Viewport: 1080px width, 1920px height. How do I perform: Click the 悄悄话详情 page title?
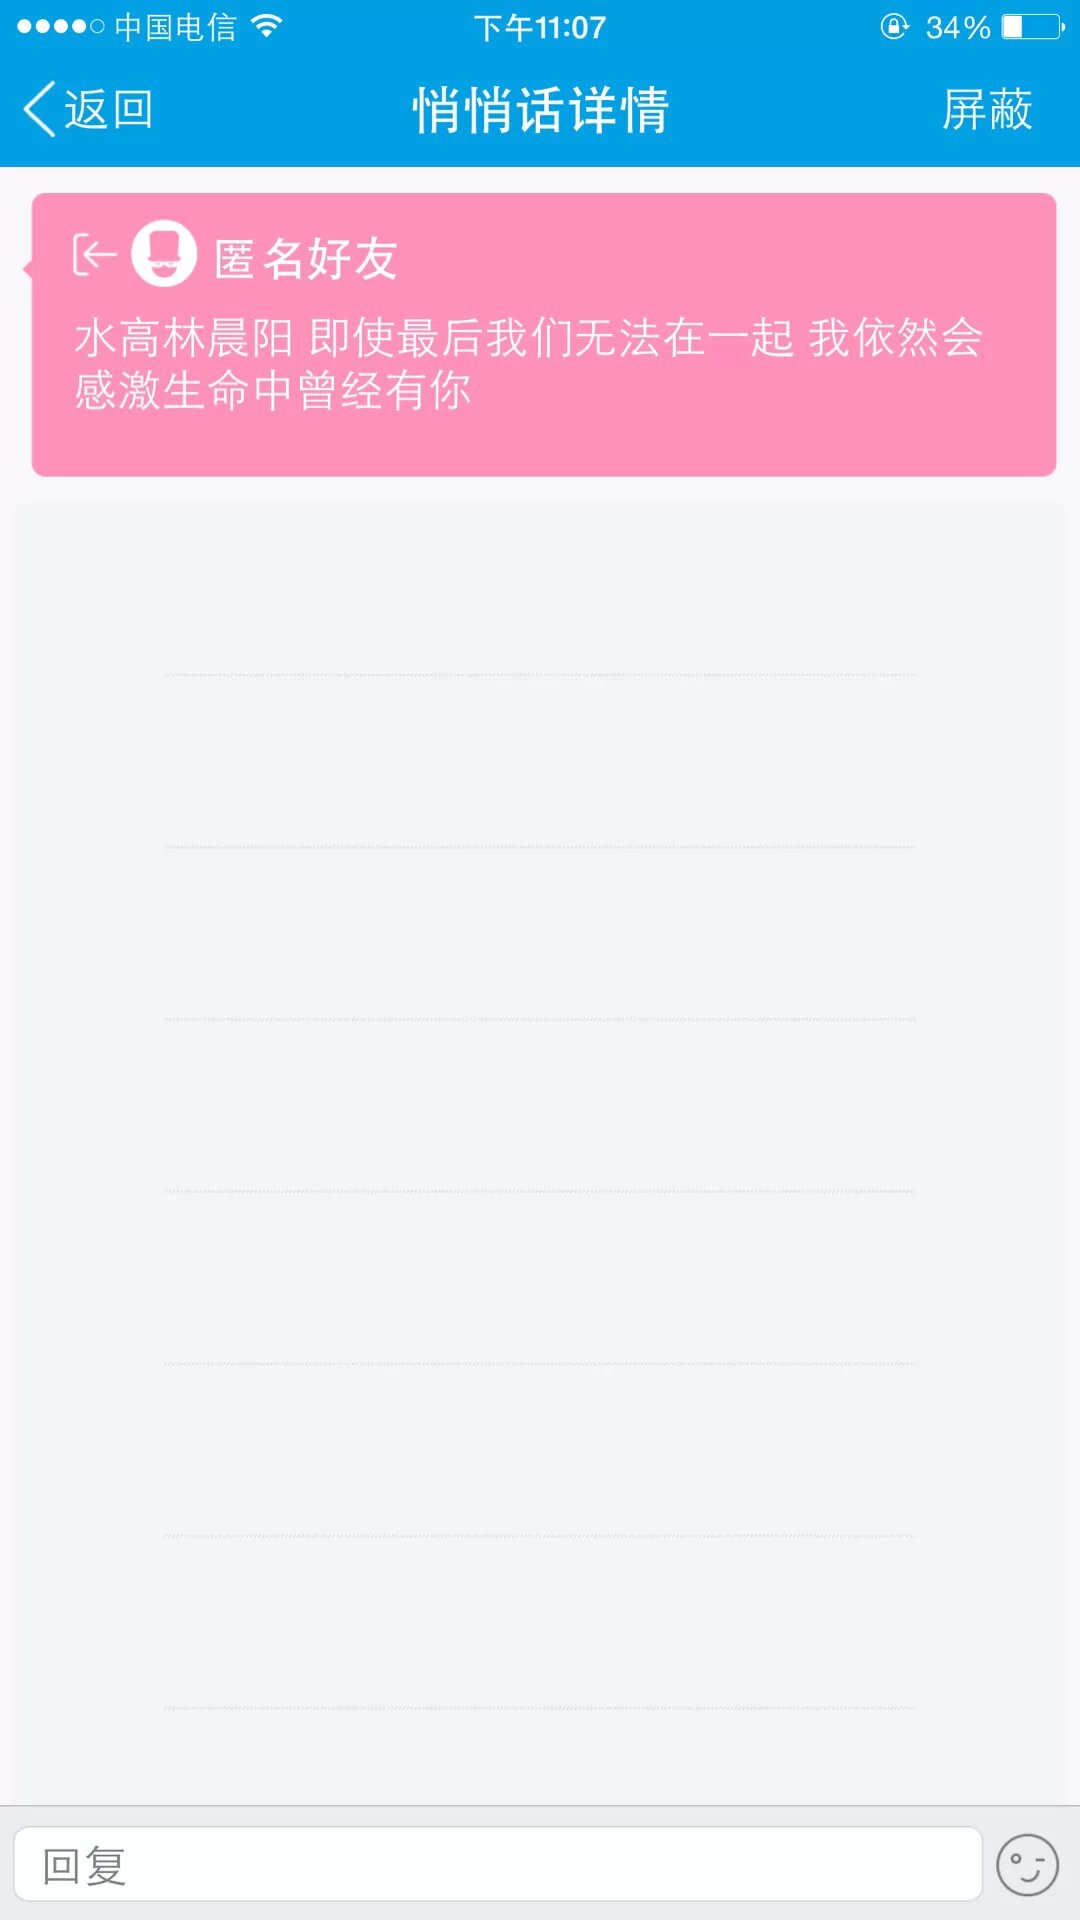coord(540,109)
